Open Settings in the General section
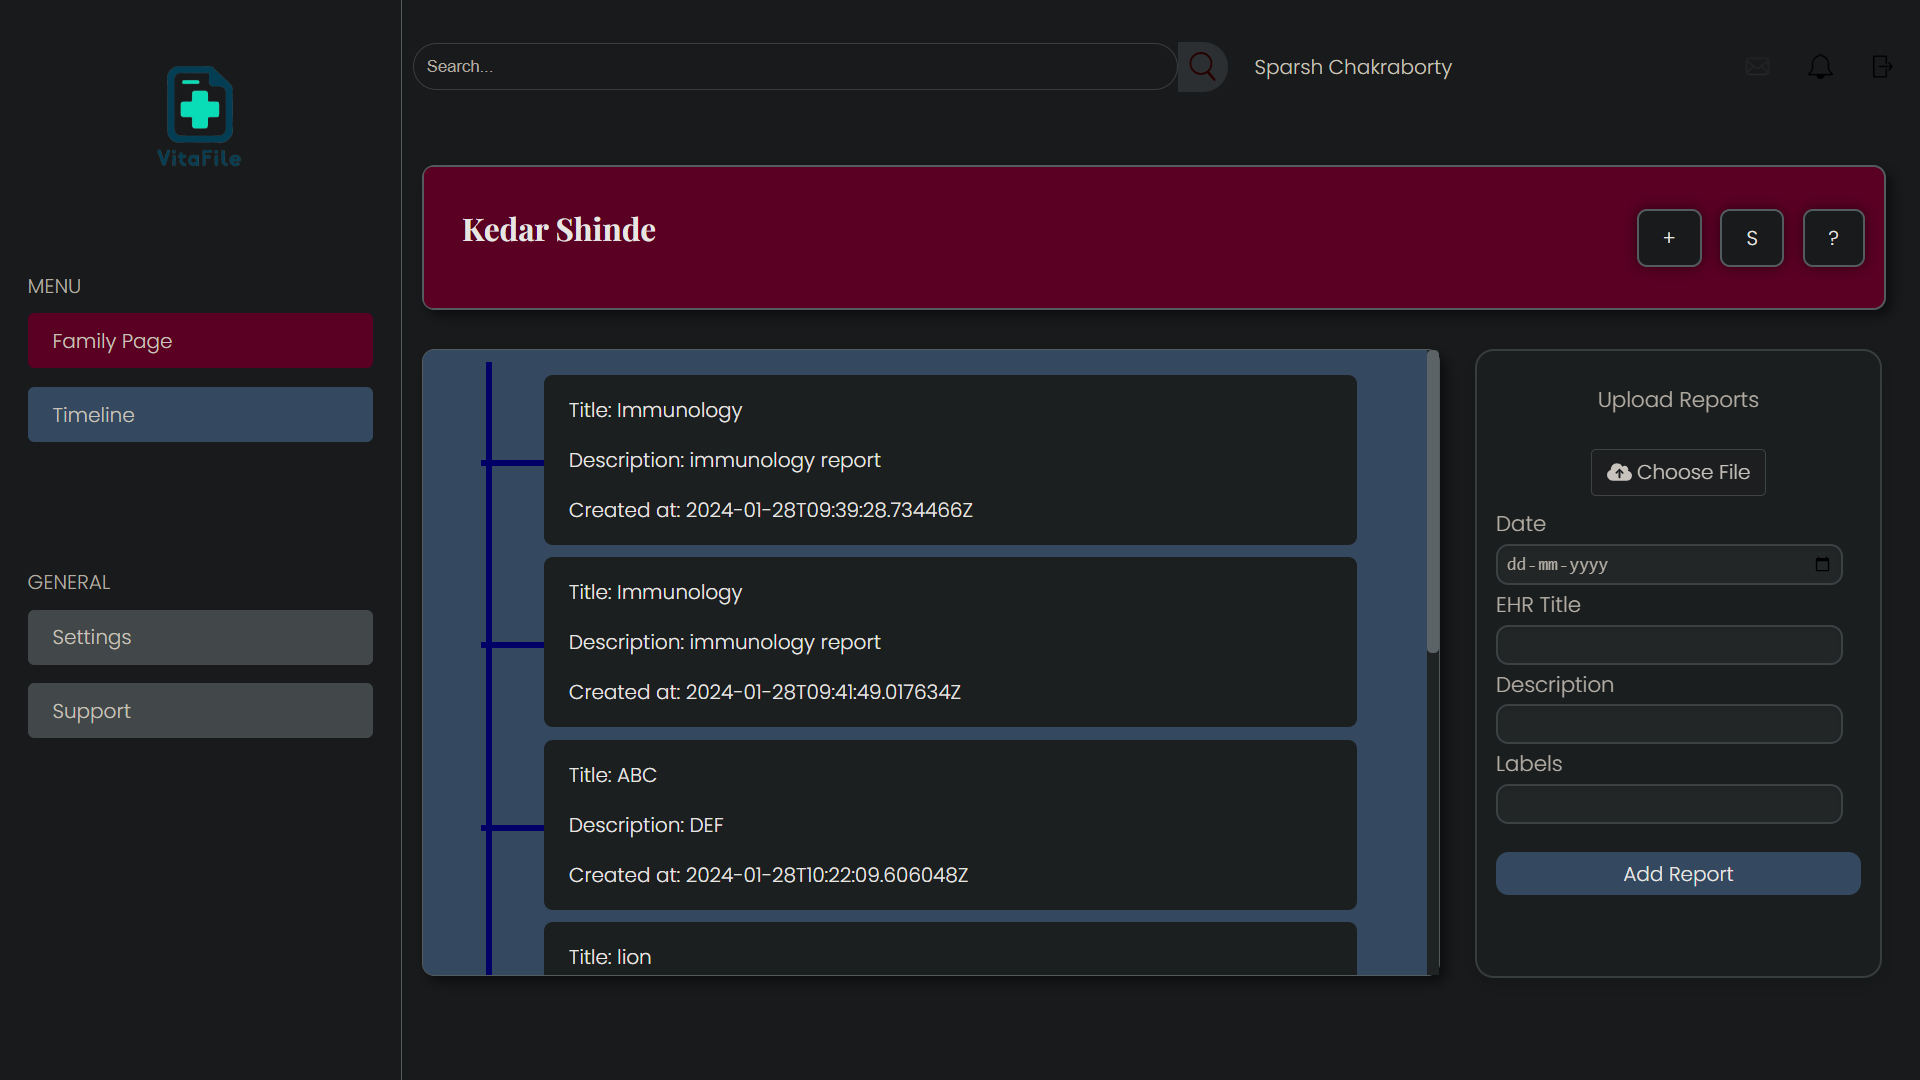The image size is (1920, 1080). pos(200,637)
